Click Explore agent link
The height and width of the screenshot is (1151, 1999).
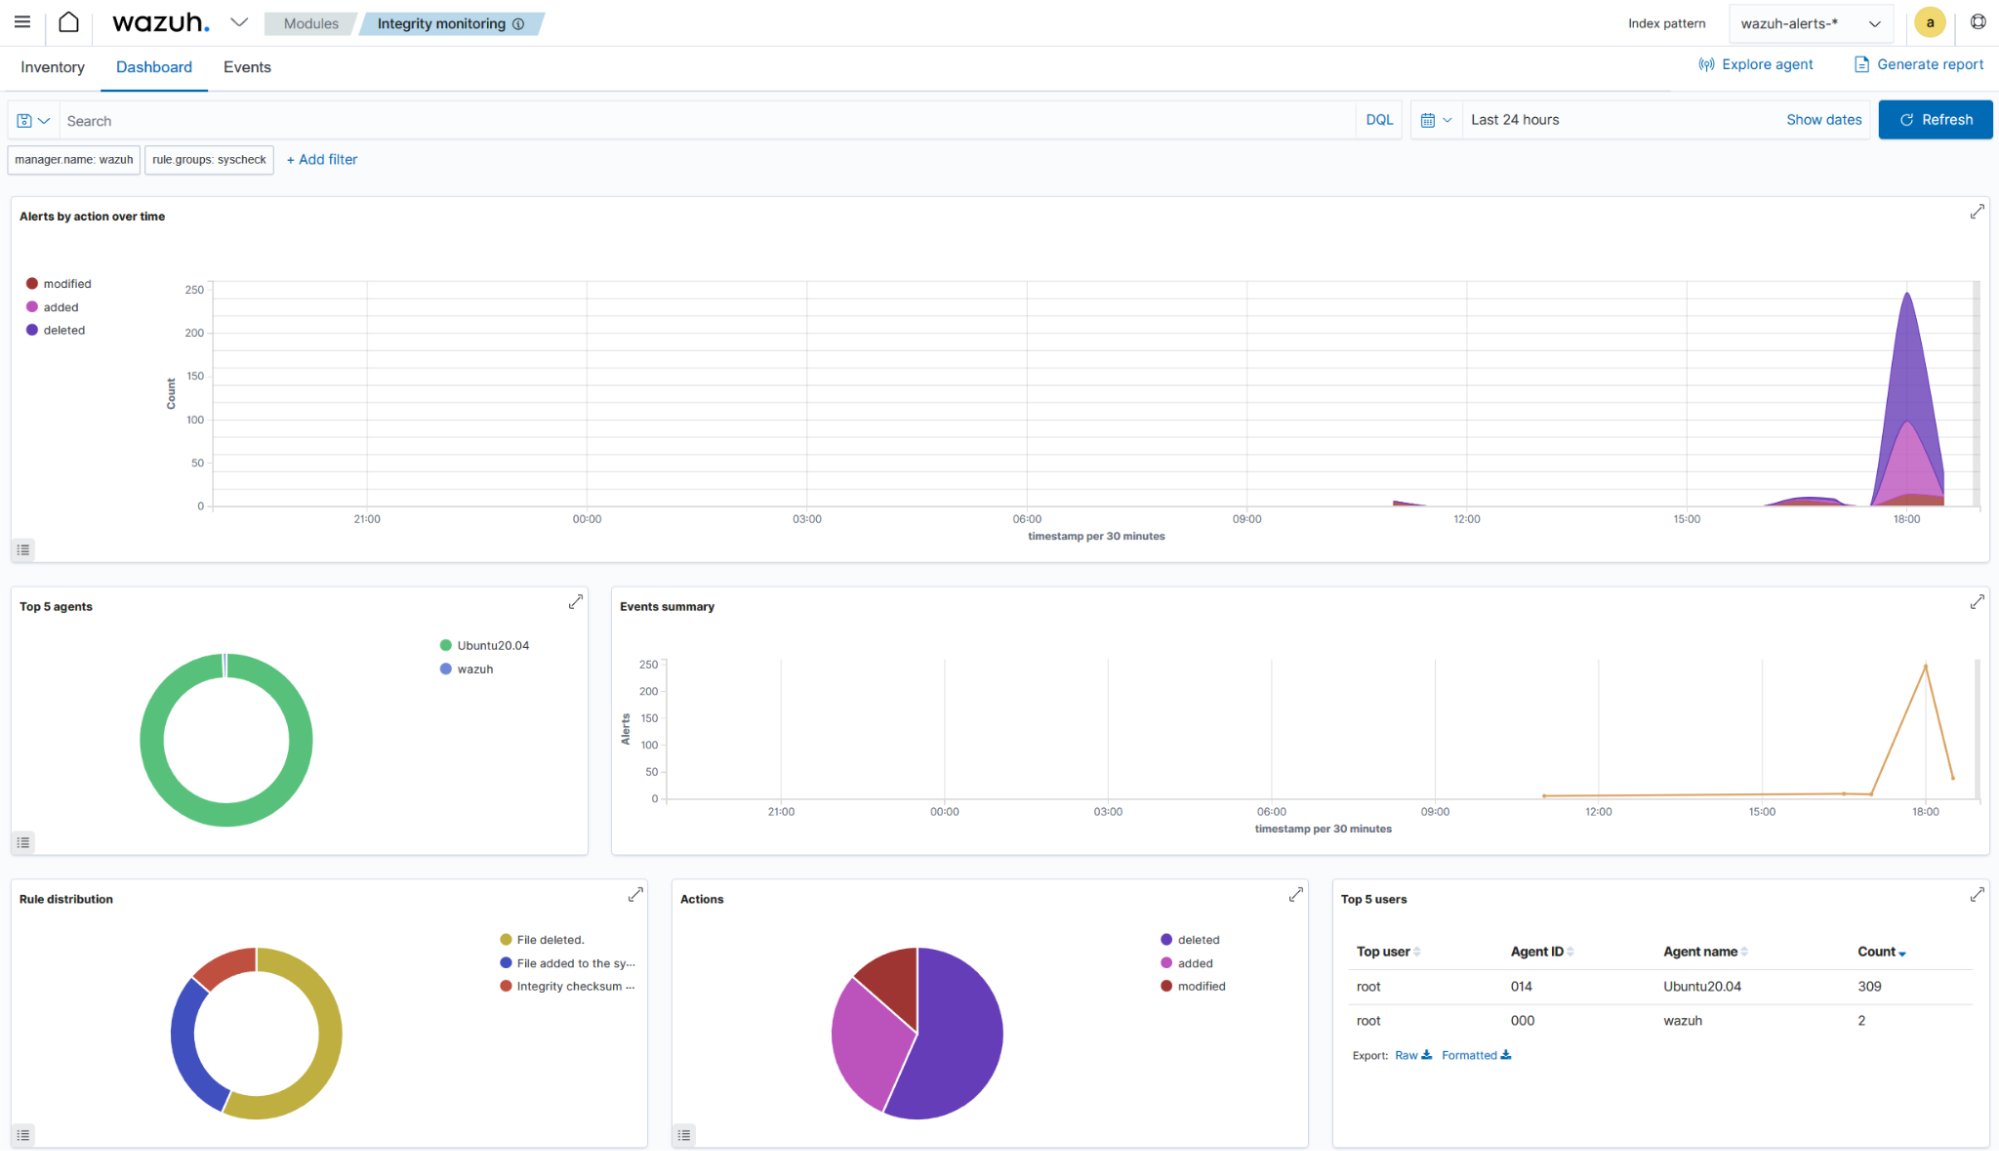pos(1756,64)
